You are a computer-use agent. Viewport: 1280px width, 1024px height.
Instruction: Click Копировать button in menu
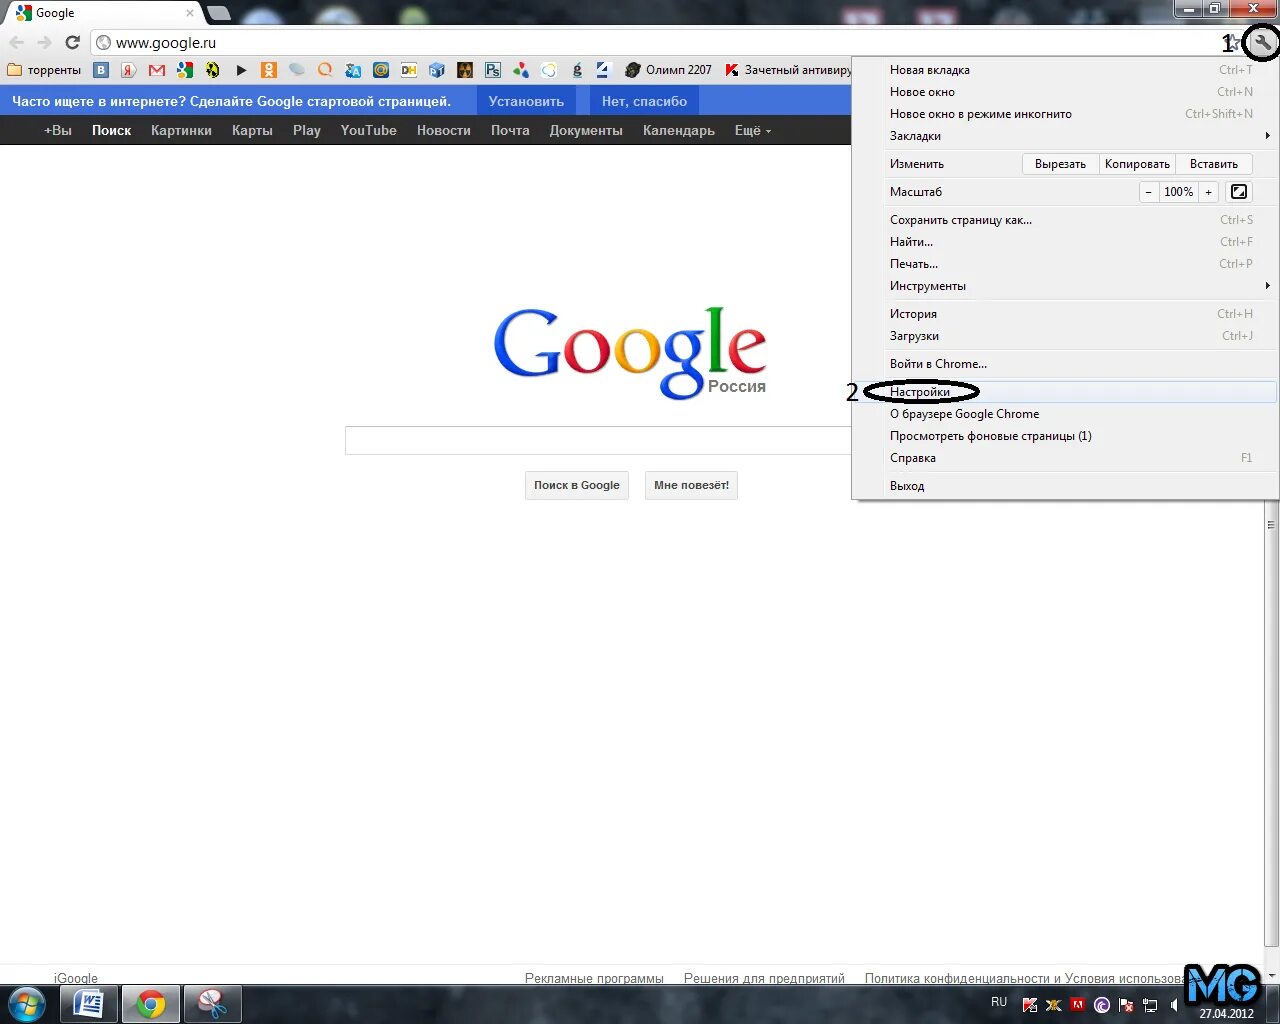[1137, 164]
